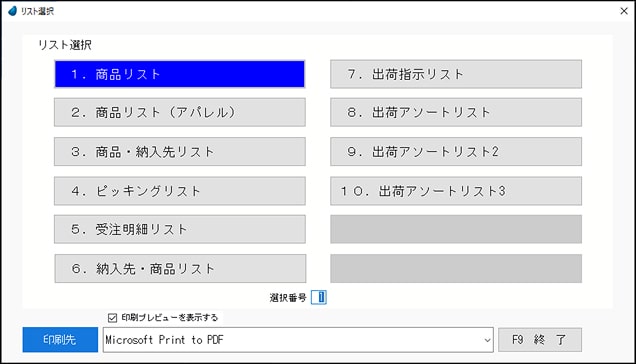Click the Microsoft Print to PDF combo box
Viewport: 636px width, 364px height.
click(298, 340)
